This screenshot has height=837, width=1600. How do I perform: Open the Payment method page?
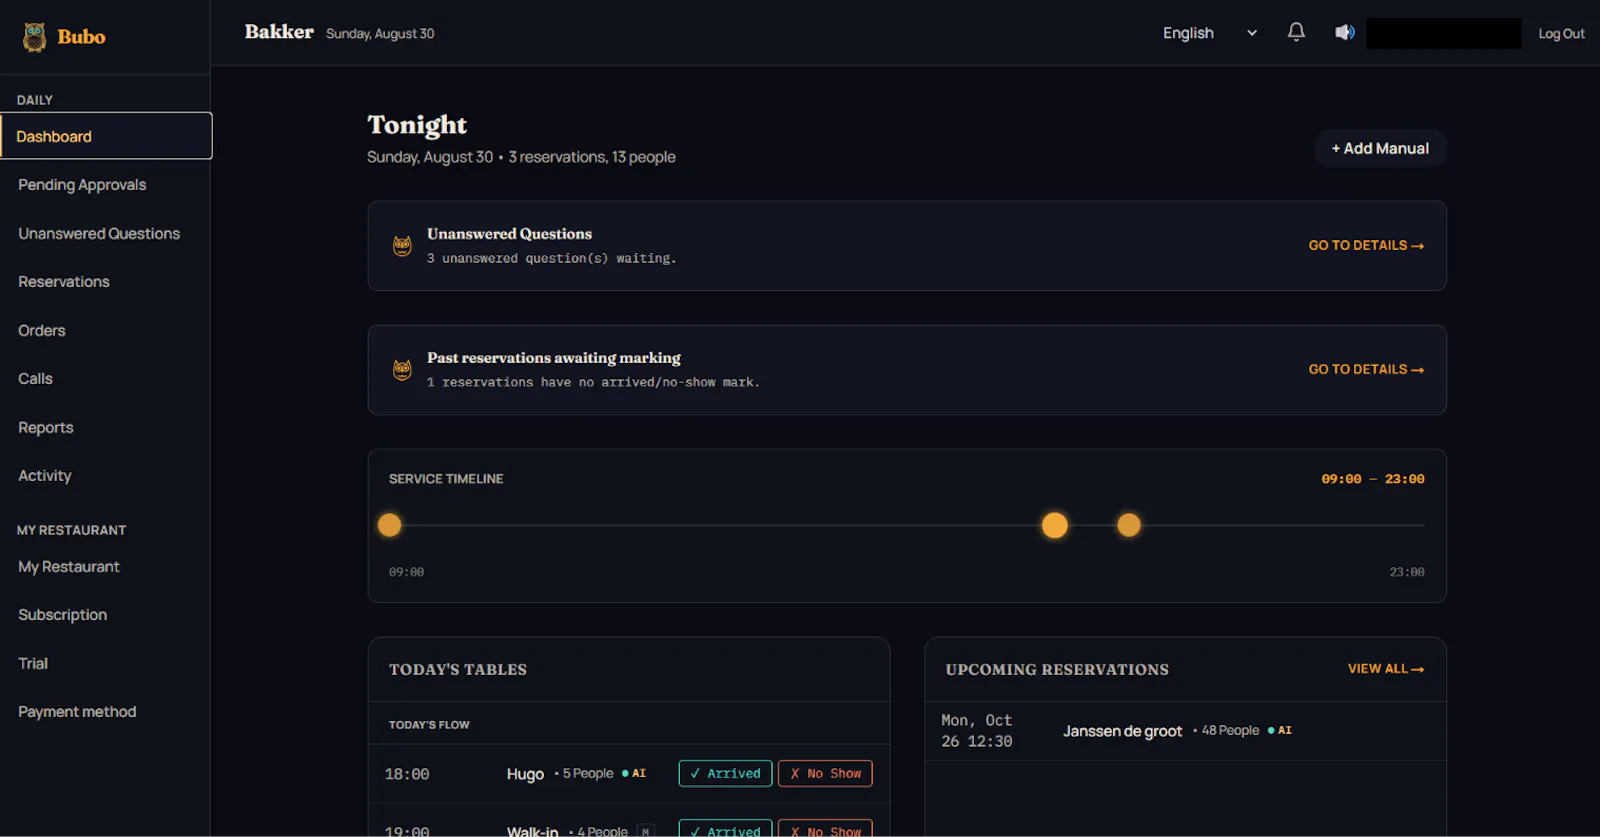click(x=77, y=712)
